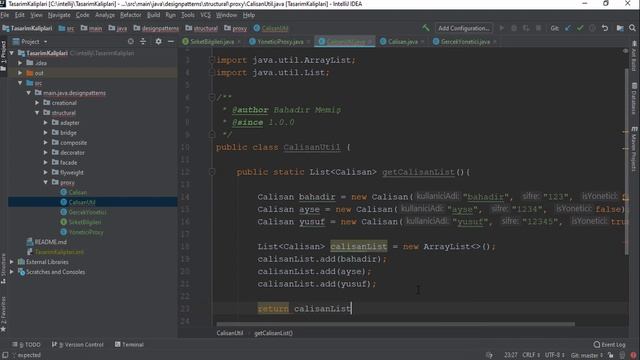
Task: Click the Stop square icon in toolbar
Action: [538, 28]
